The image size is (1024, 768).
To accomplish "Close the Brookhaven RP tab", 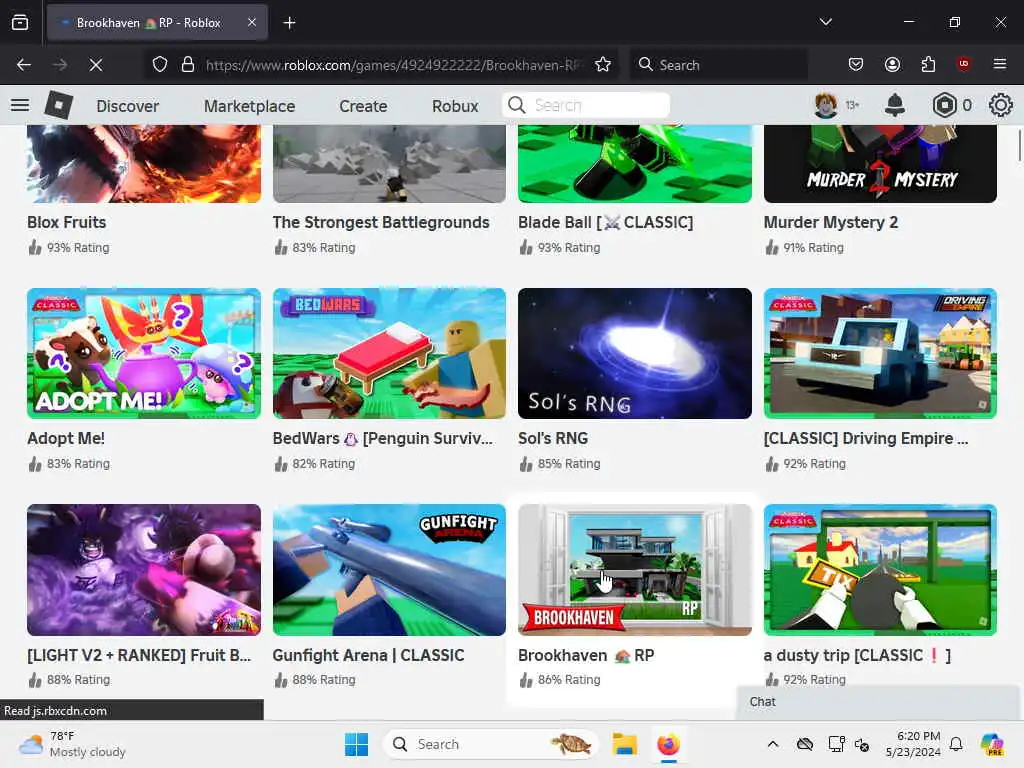I will pyautogui.click(x=252, y=22).
